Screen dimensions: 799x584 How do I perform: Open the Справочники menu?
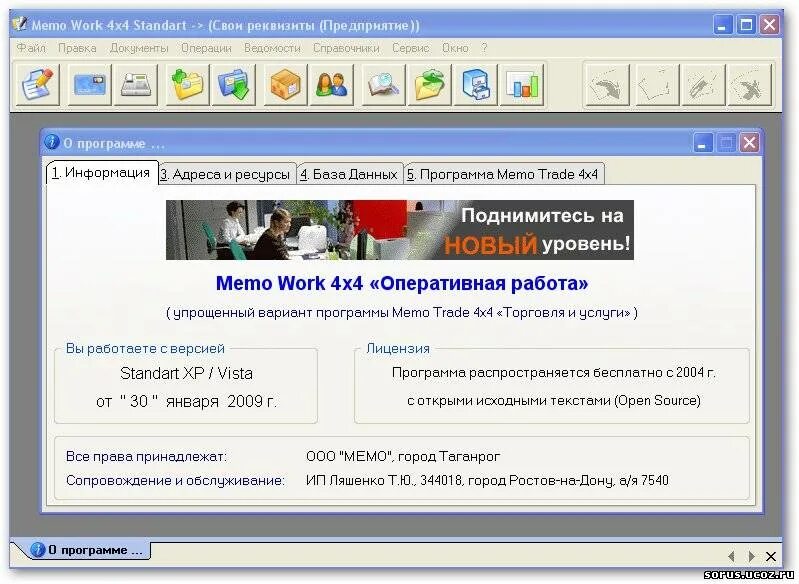click(x=346, y=48)
